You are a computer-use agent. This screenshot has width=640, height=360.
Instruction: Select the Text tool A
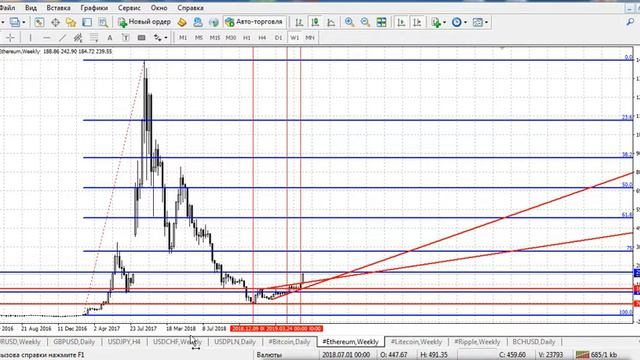109,38
